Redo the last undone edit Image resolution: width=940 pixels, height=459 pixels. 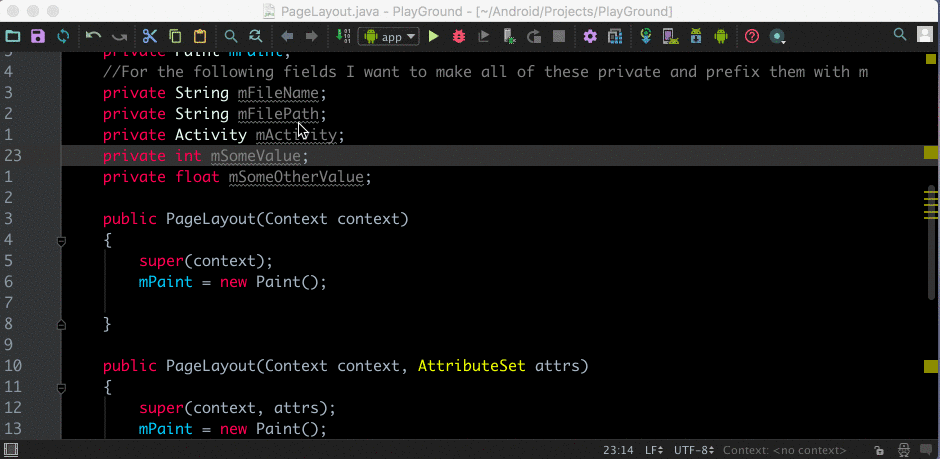[x=119, y=37]
